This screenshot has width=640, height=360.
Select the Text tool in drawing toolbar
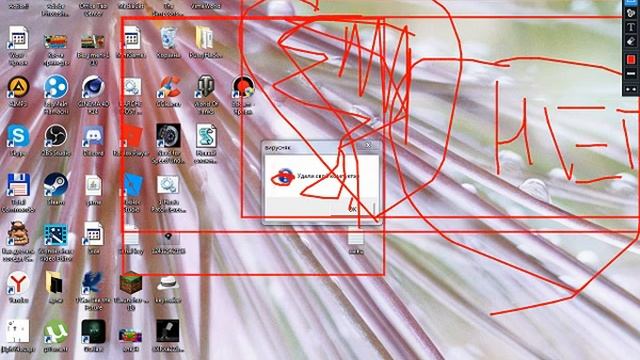point(631,27)
